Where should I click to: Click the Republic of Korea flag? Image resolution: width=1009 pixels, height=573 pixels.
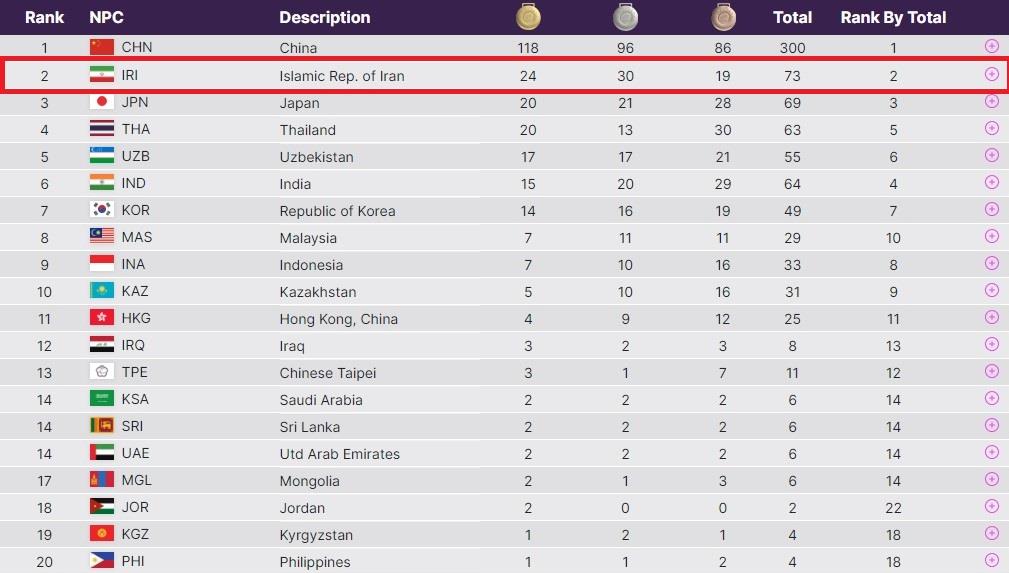(x=102, y=210)
